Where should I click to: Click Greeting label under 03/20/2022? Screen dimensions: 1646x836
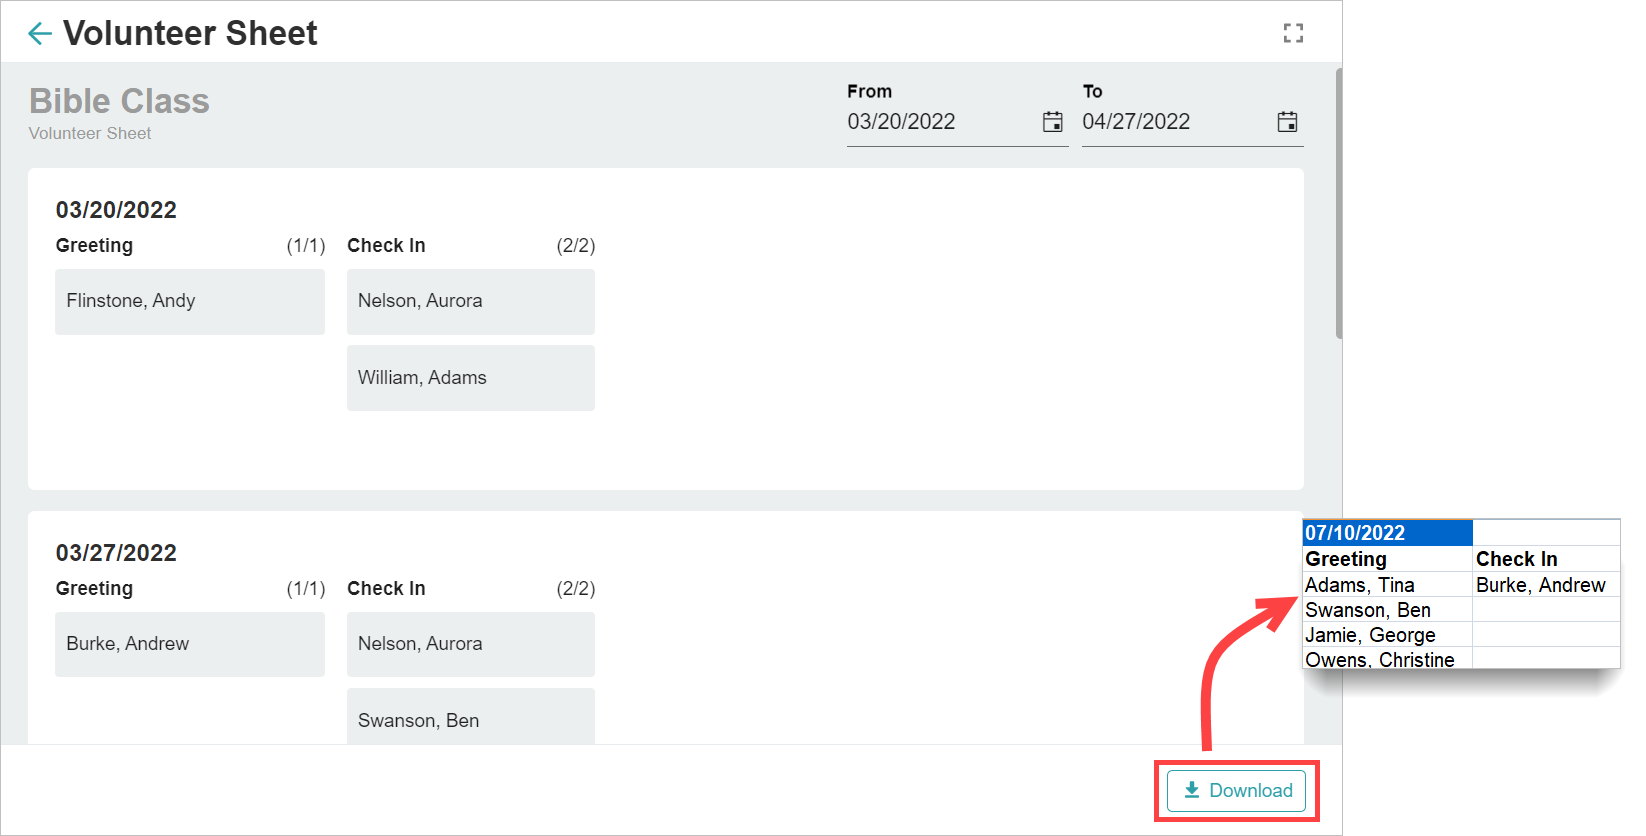[94, 246]
